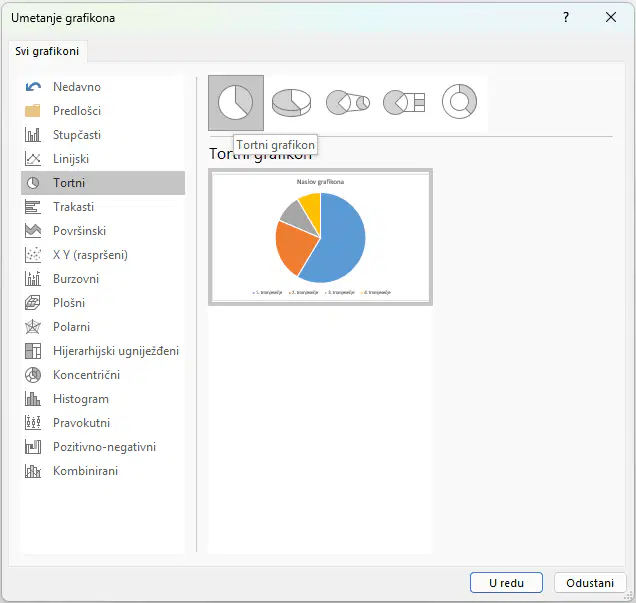
Task: Click the Pozitivno-negativni waterfall icon
Action: click(x=32, y=446)
